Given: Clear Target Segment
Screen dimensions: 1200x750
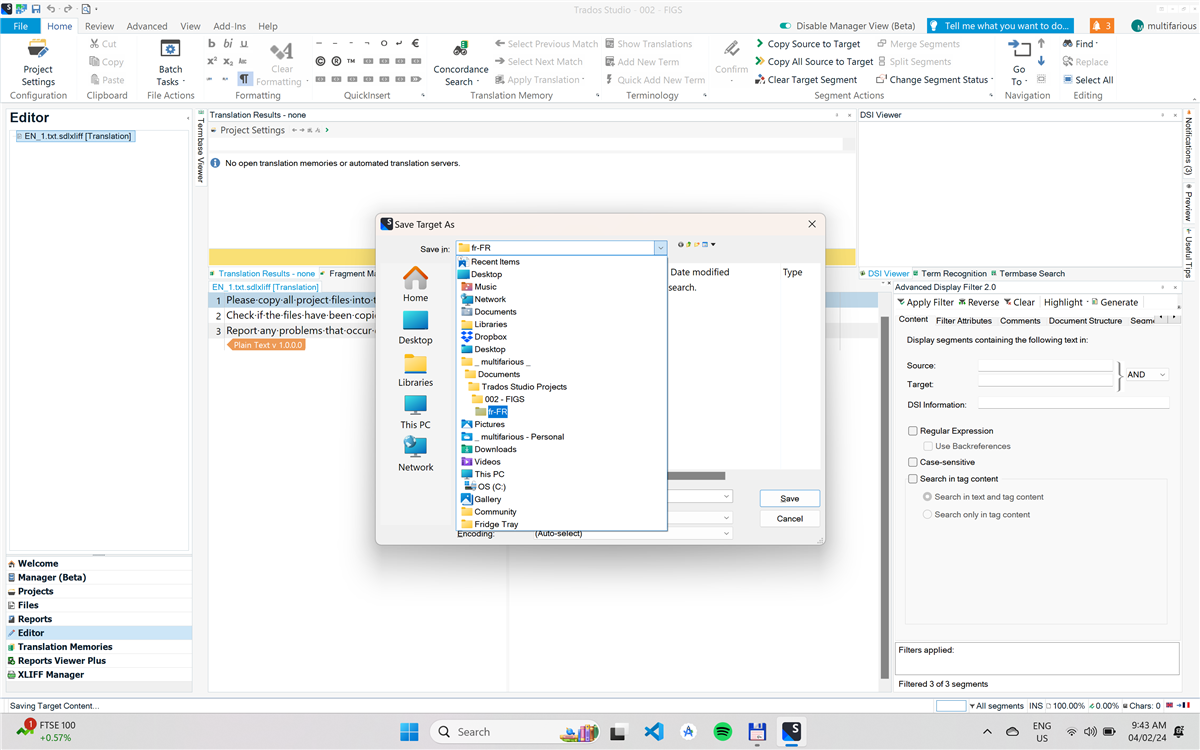Looking at the screenshot, I should [x=805, y=80].
